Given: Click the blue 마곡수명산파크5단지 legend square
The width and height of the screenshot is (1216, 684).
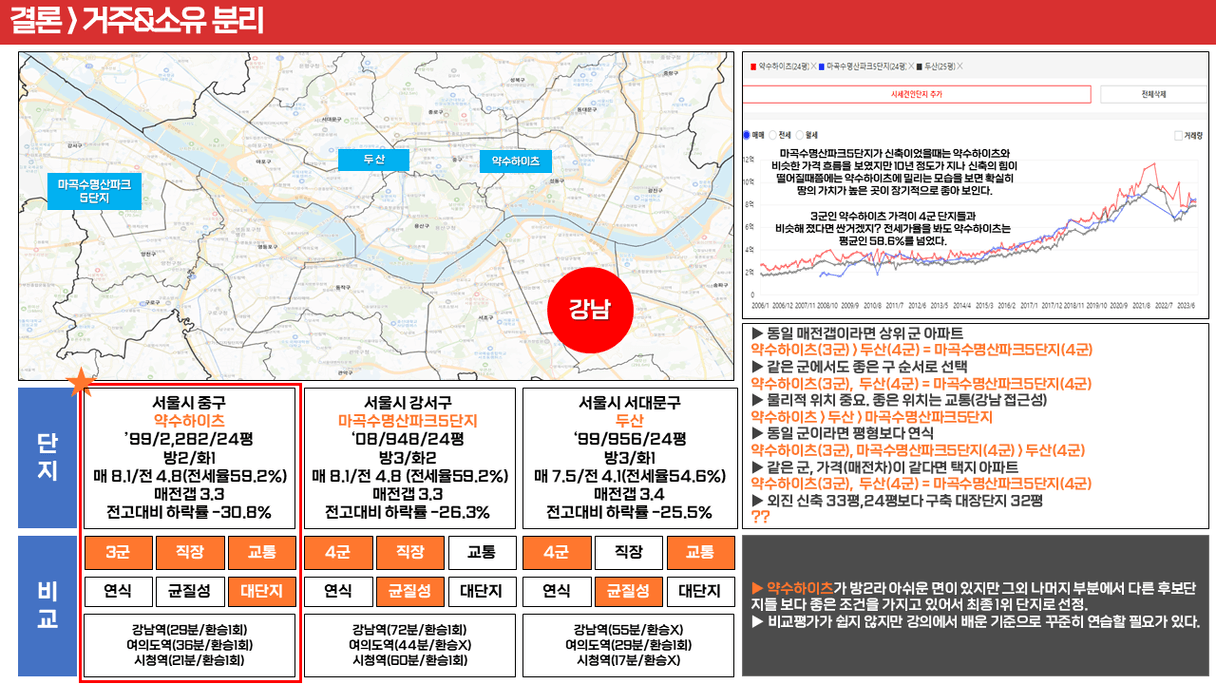Looking at the screenshot, I should click(x=822, y=67).
